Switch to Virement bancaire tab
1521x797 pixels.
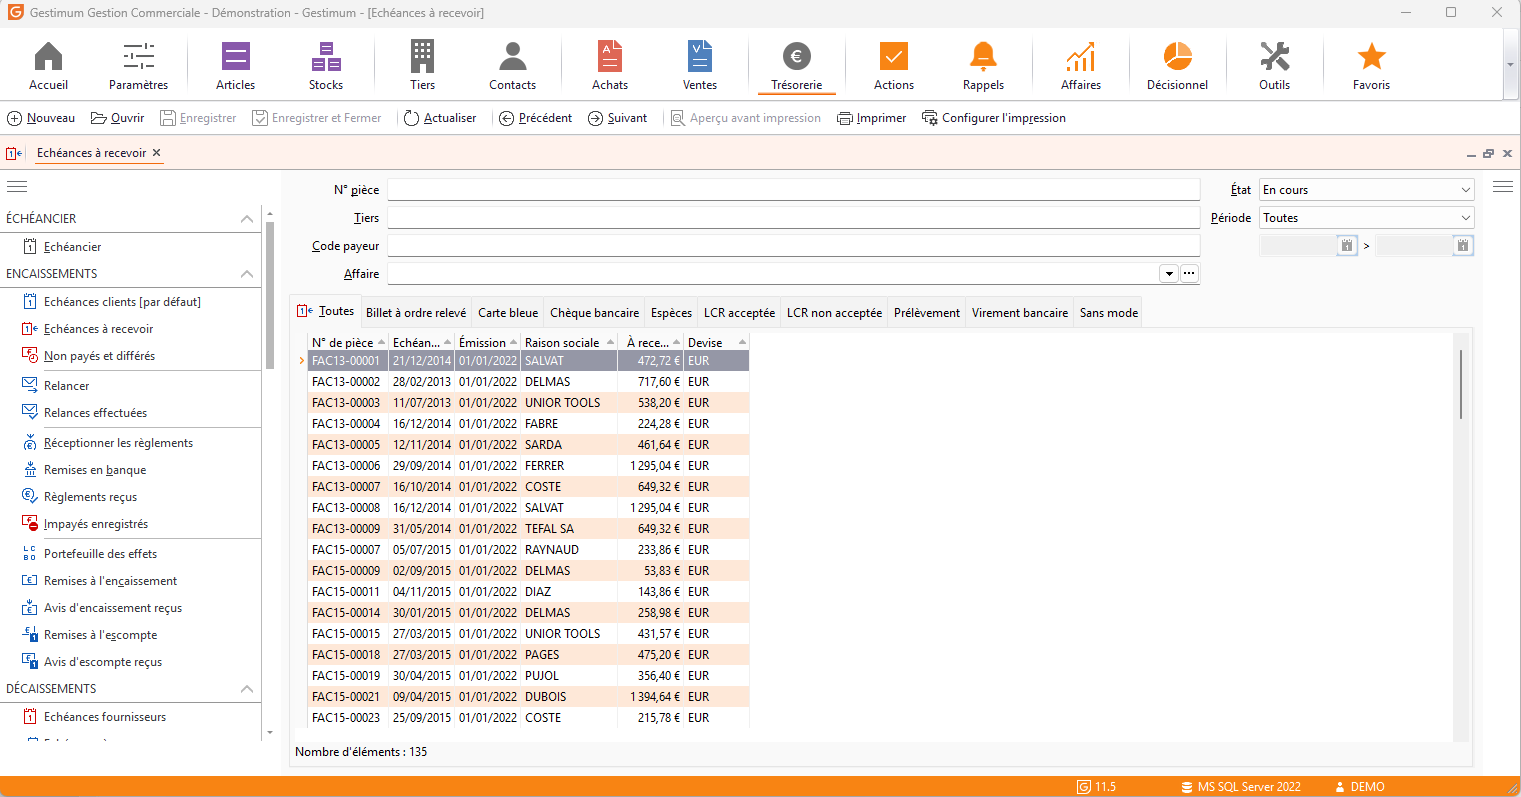(1020, 313)
